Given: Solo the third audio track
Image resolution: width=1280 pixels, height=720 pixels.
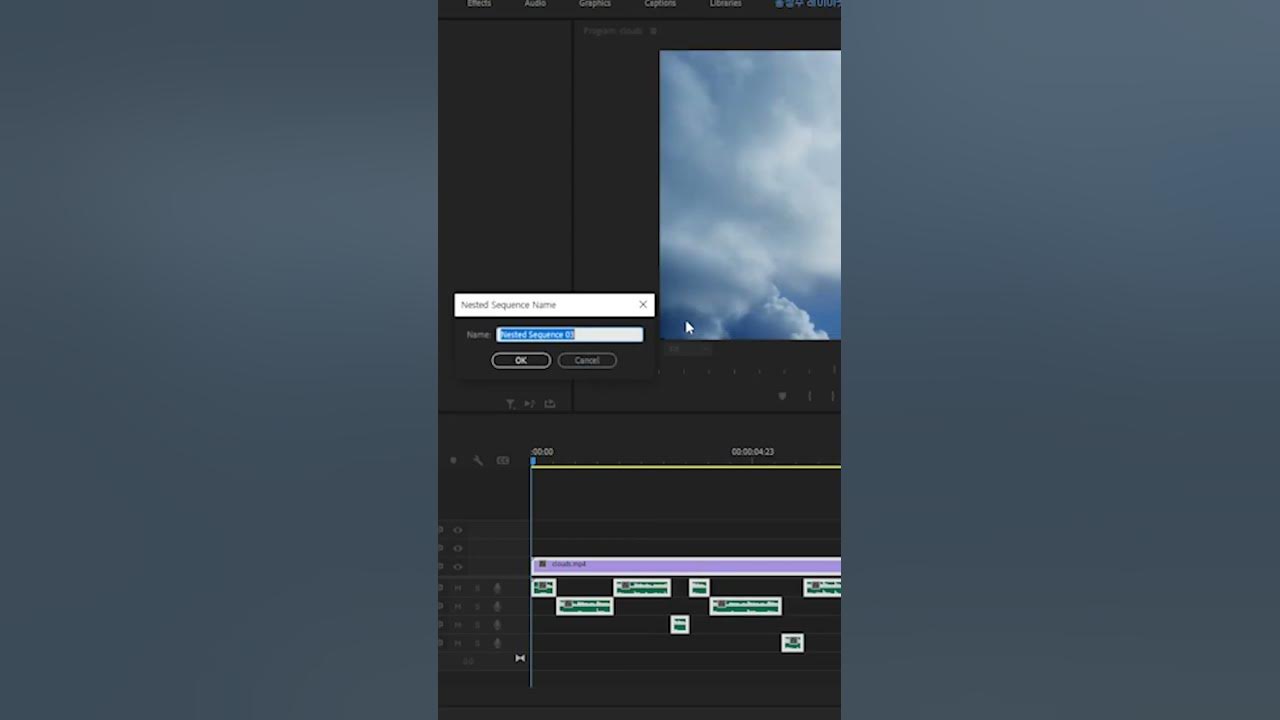Looking at the screenshot, I should coord(477,625).
